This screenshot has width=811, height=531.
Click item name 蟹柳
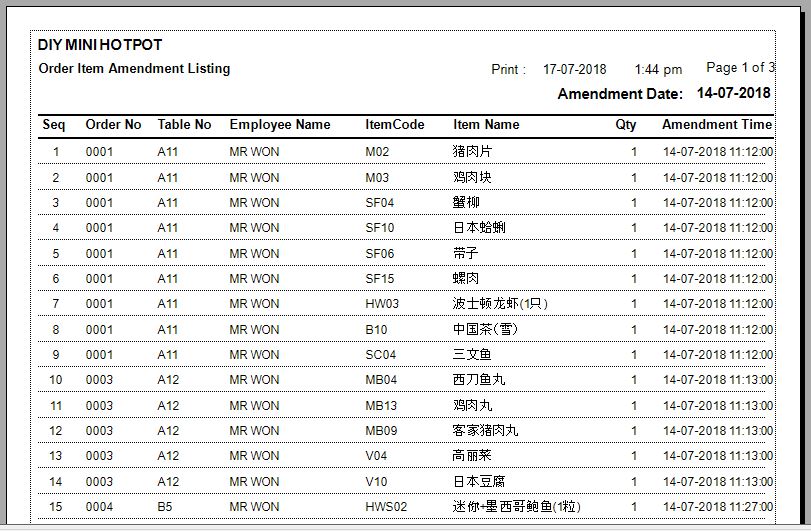point(466,202)
